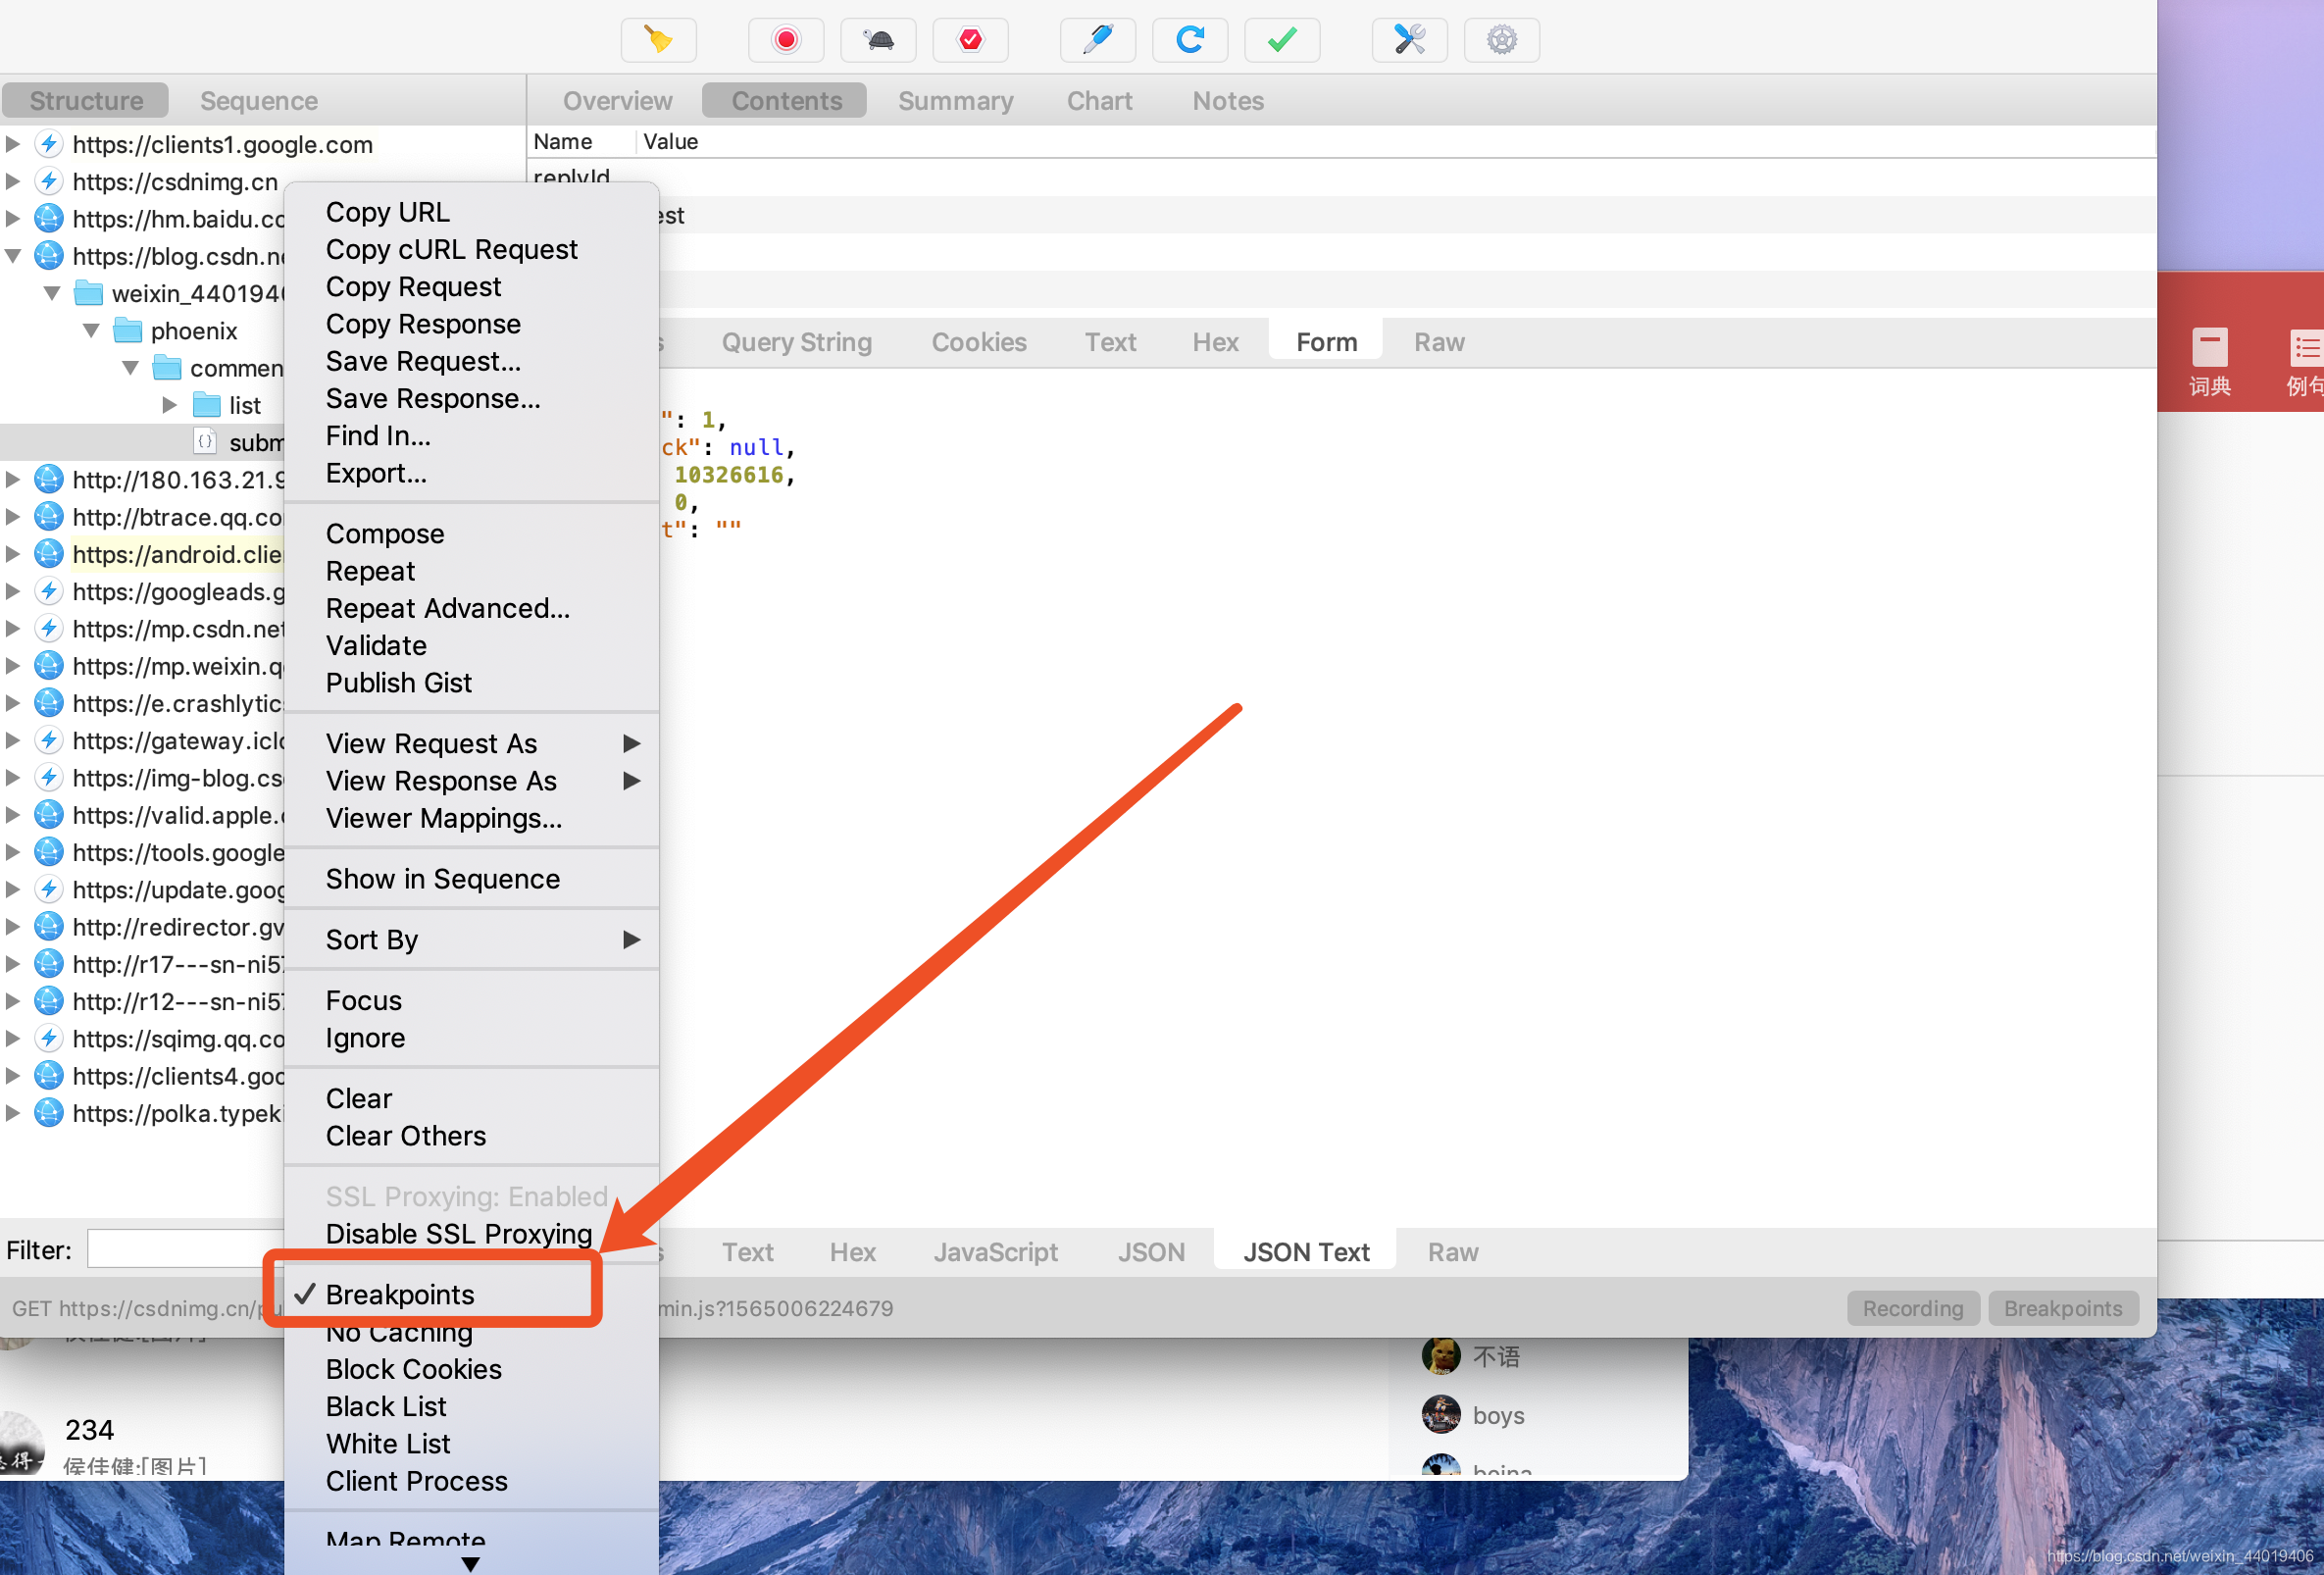This screenshot has height=1575, width=2324.
Task: Select the googleads lightning host icon
Action: pyautogui.click(x=49, y=591)
